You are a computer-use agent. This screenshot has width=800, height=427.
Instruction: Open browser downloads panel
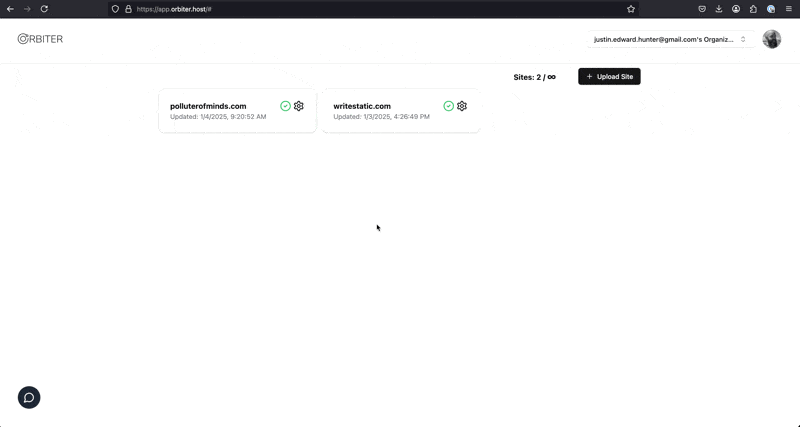(x=718, y=9)
